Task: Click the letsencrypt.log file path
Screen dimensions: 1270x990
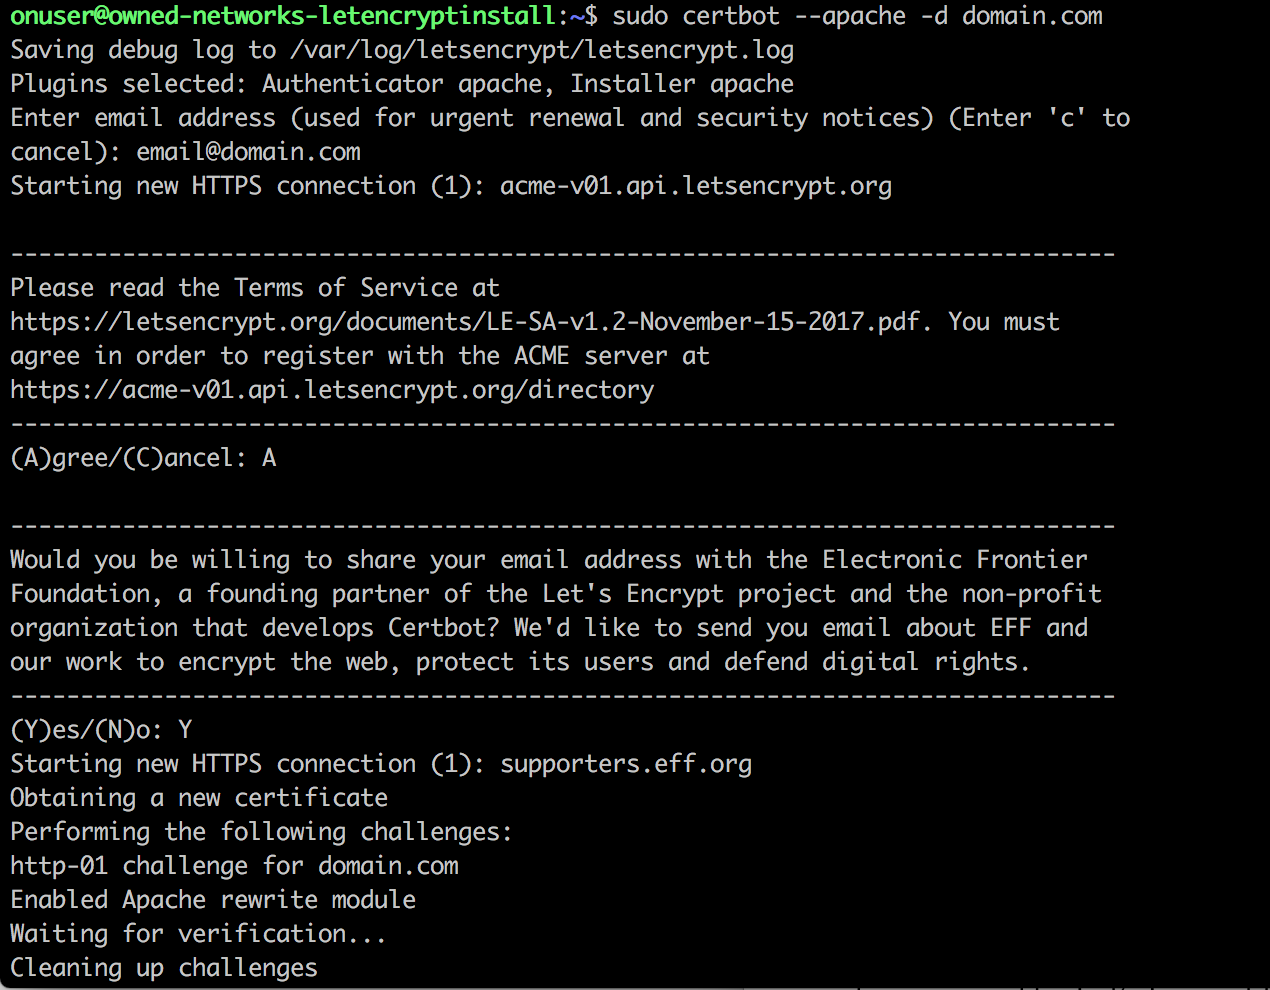Action: coord(541,50)
